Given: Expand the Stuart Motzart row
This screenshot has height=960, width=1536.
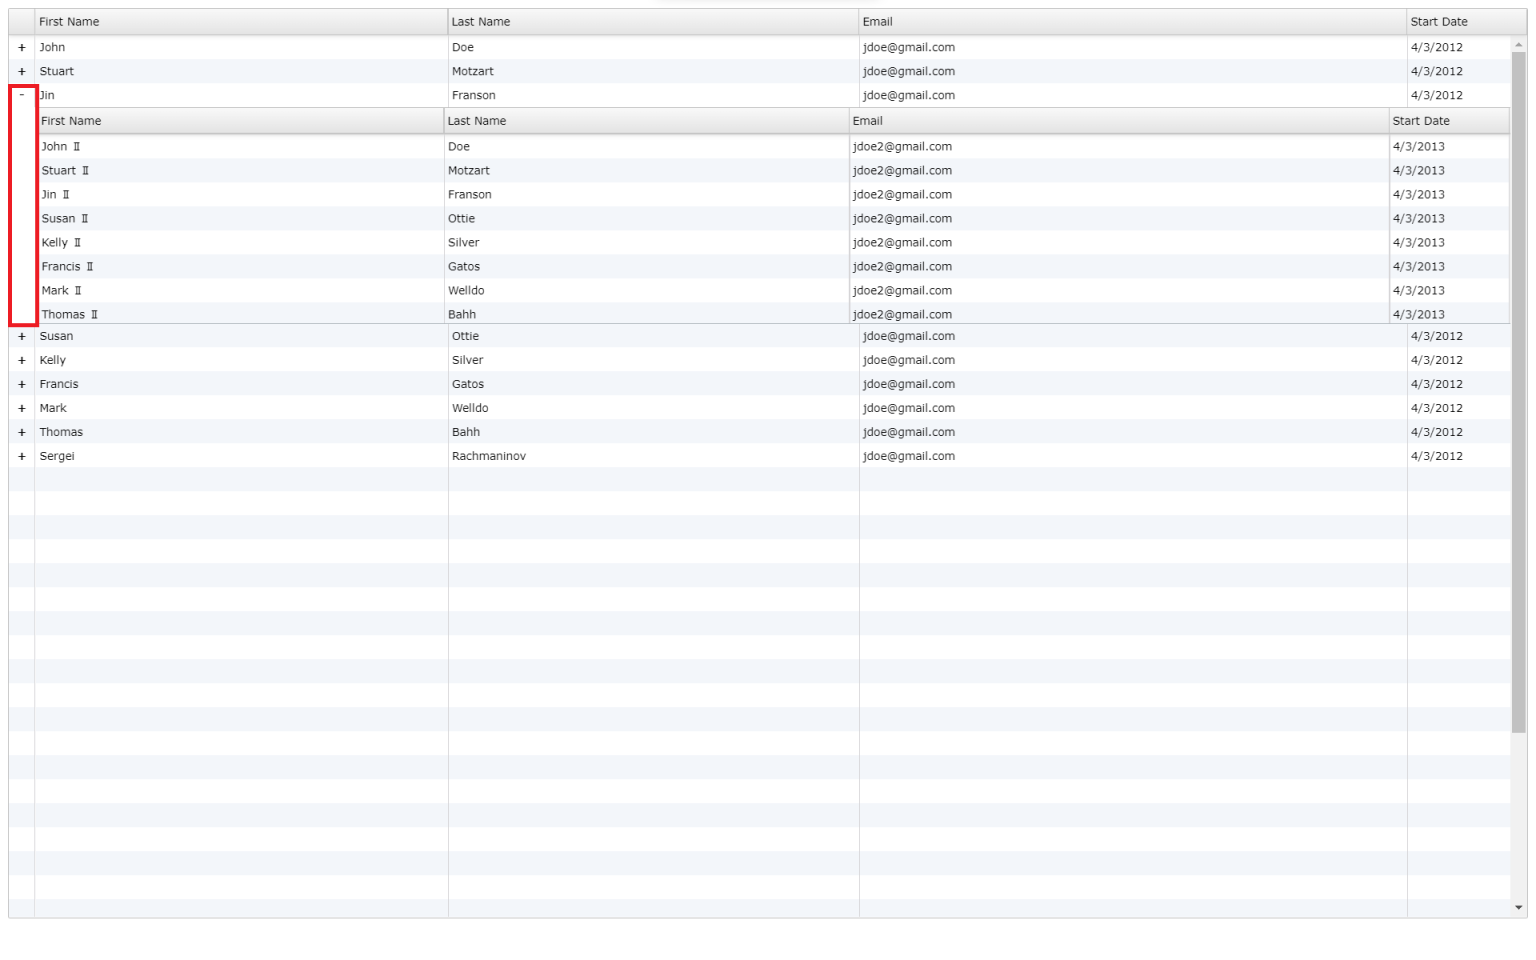Looking at the screenshot, I should pos(22,72).
